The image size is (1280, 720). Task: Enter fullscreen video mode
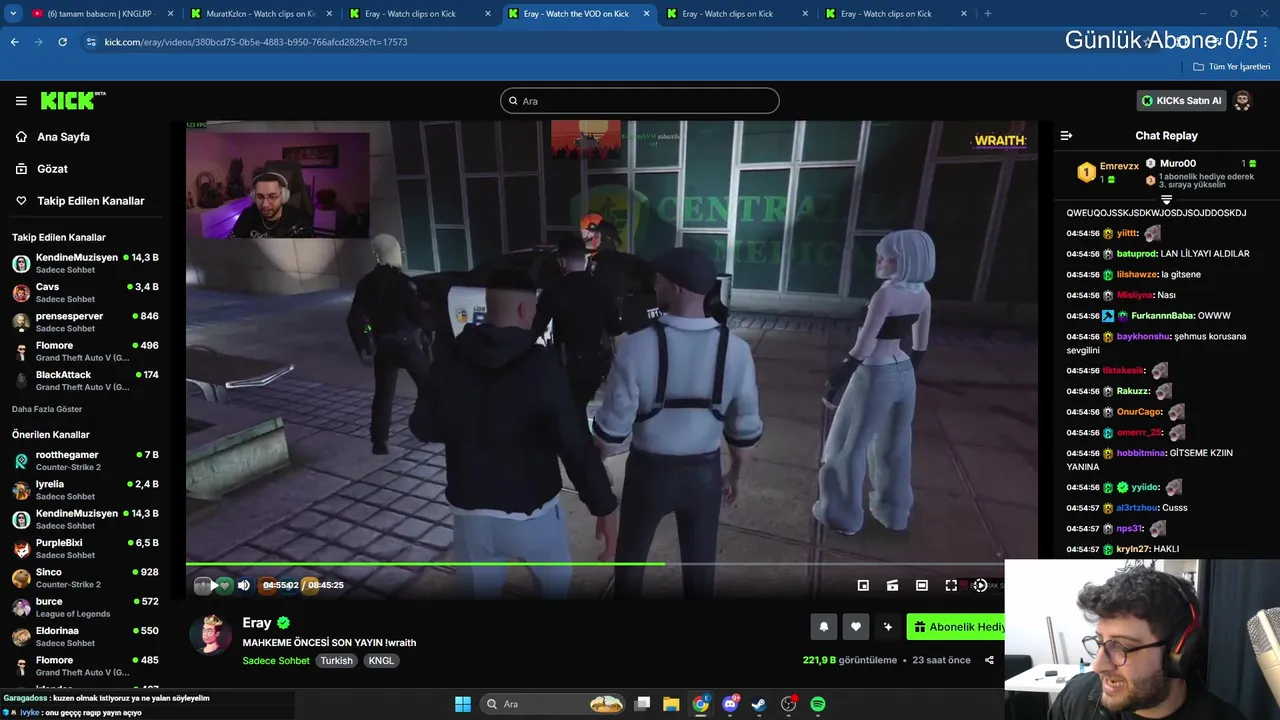click(x=951, y=585)
